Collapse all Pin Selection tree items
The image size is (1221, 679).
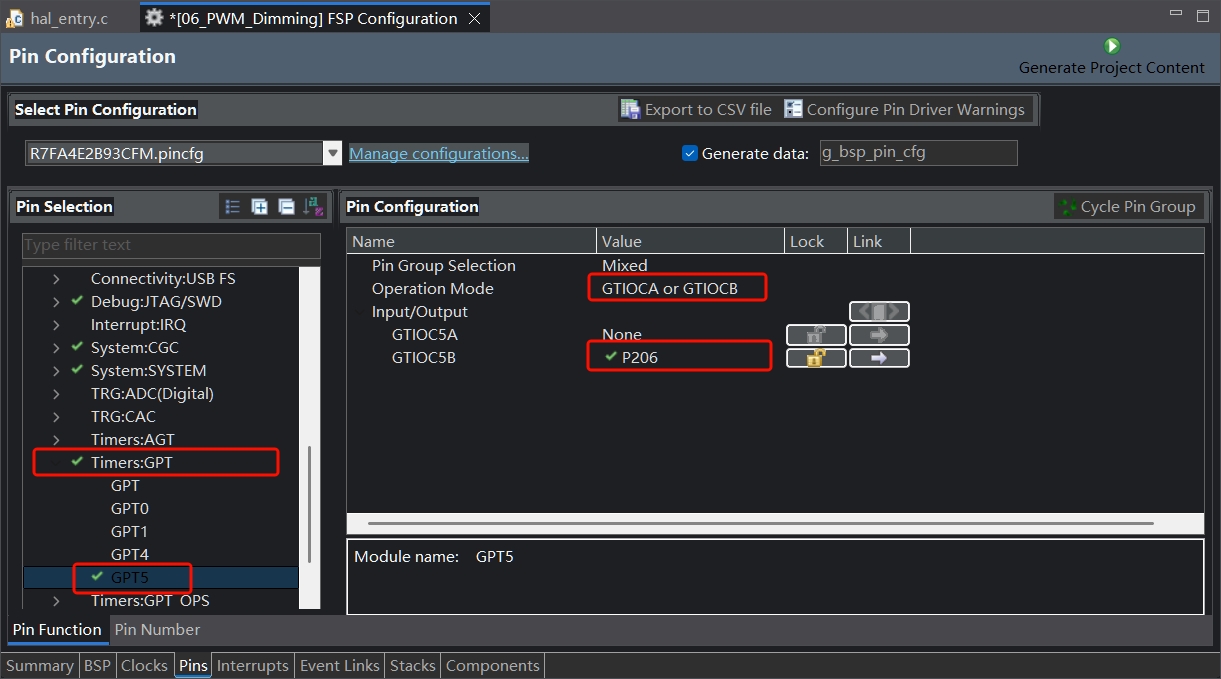pos(286,207)
